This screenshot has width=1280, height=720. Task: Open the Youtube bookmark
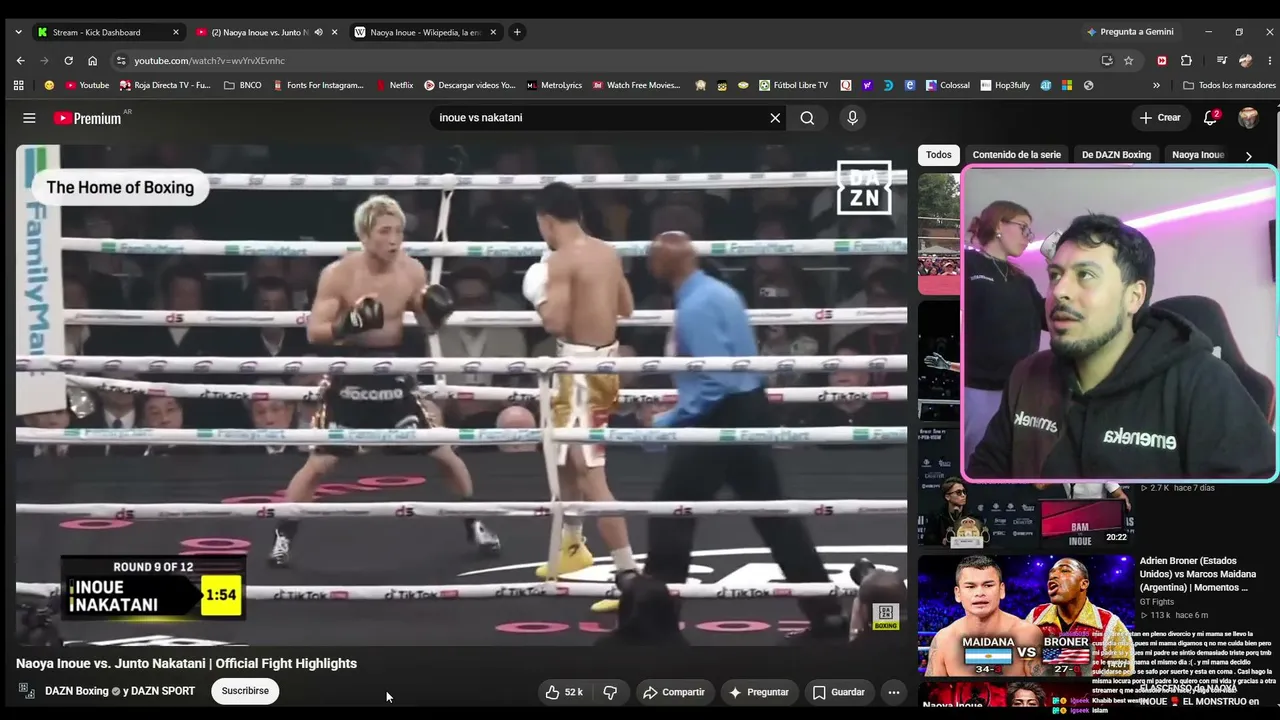87,85
